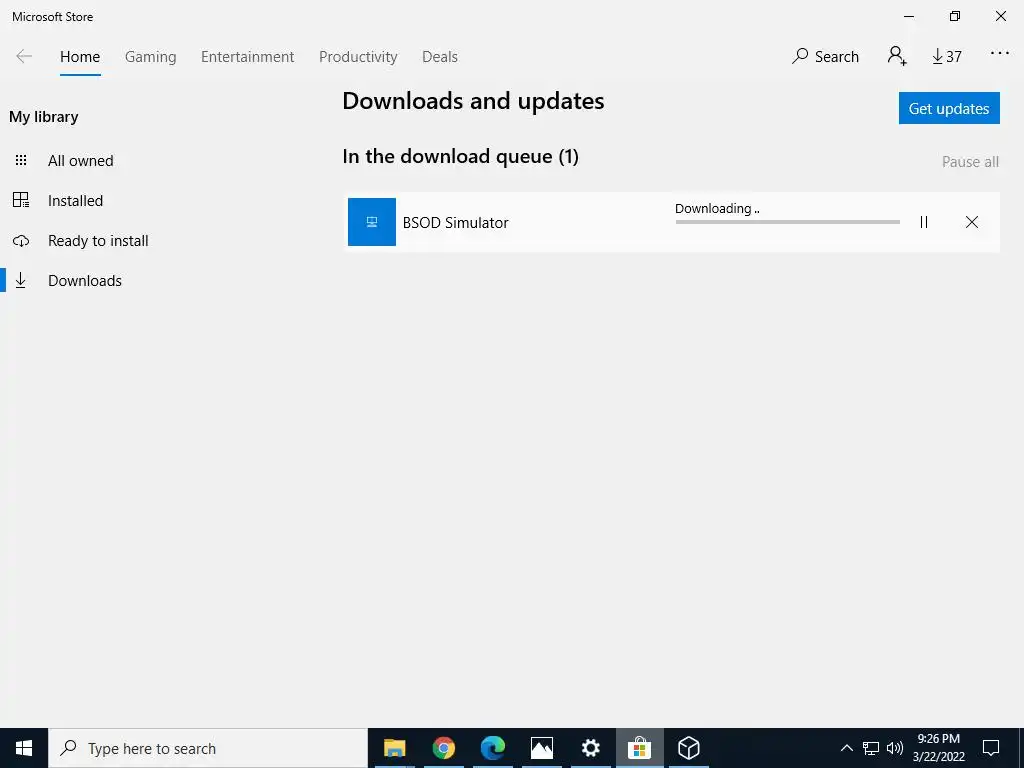Show Installed apps in library
The height and width of the screenshot is (768, 1024).
coord(75,200)
